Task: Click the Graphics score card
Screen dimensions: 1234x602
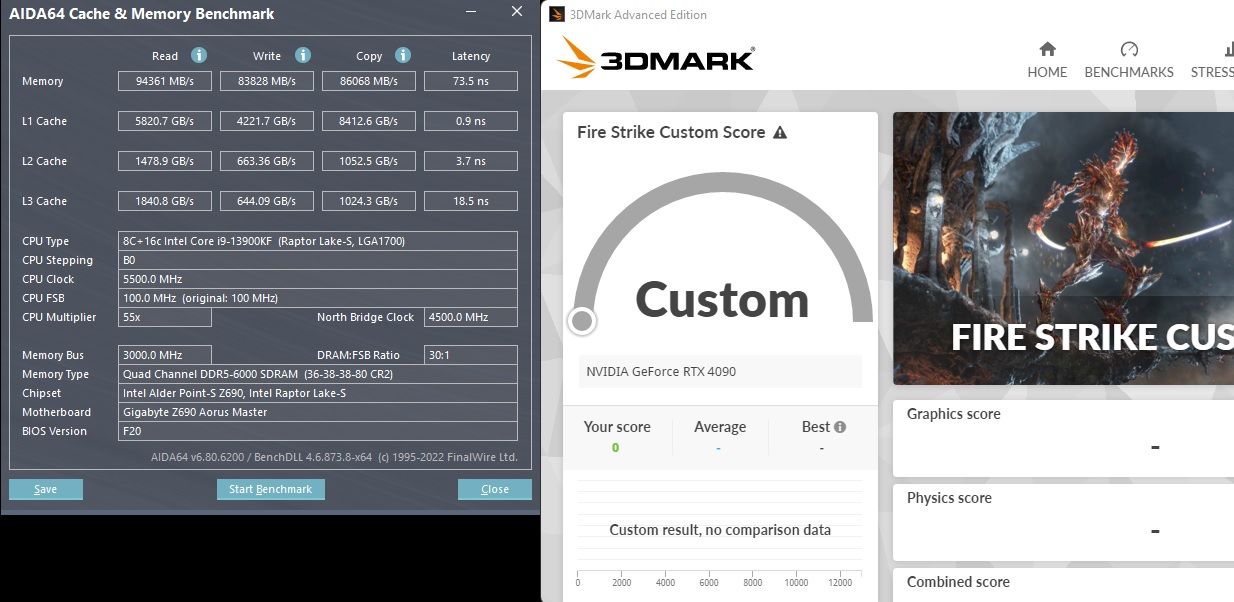Action: pyautogui.click(x=1064, y=438)
